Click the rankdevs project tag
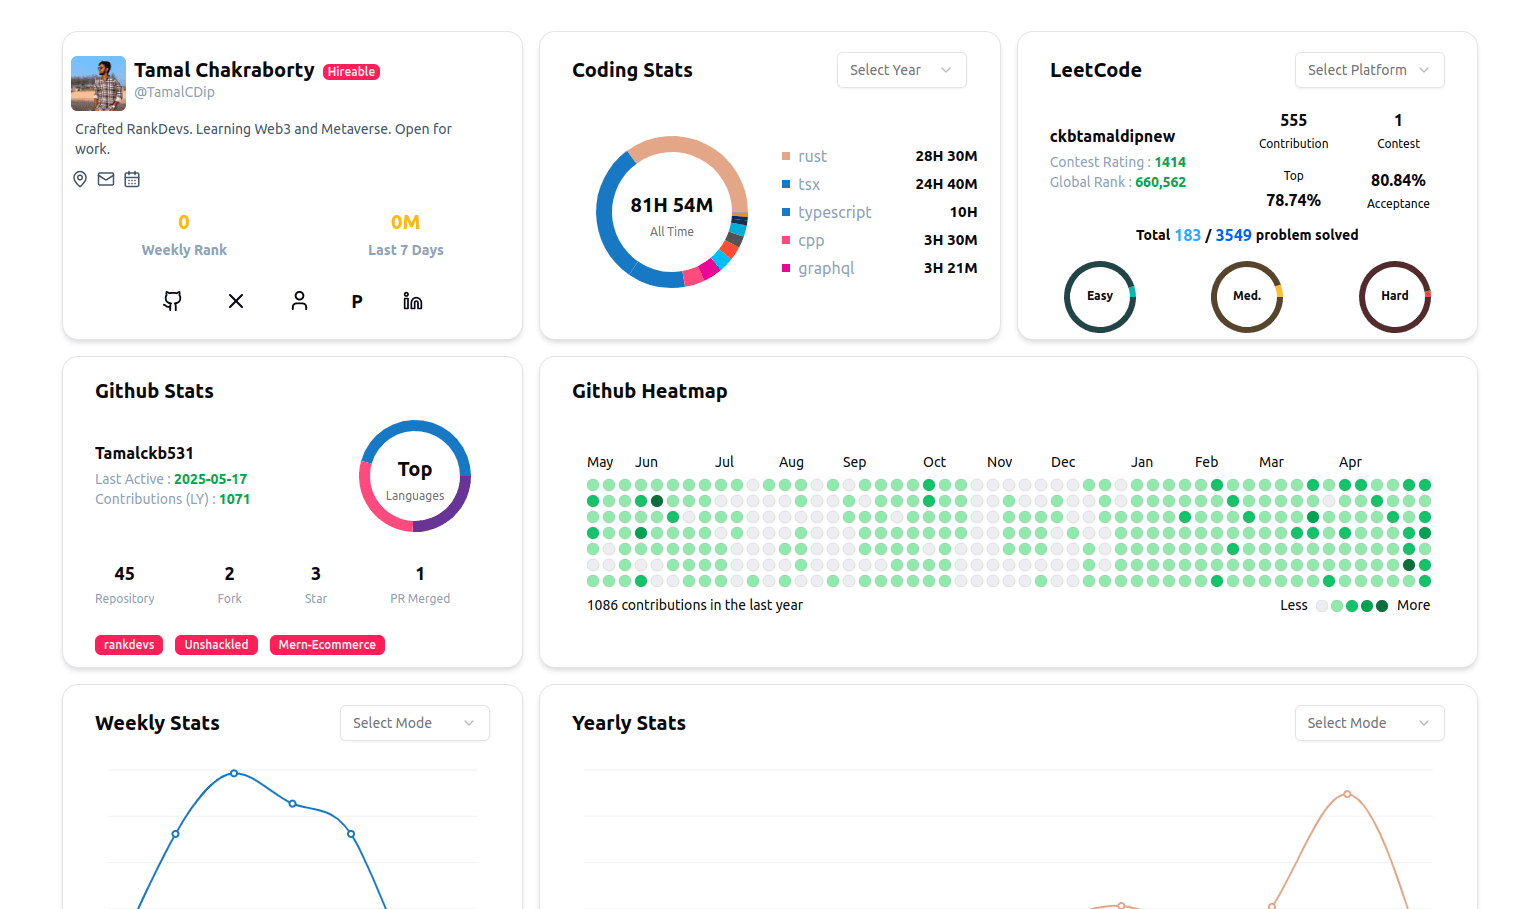 pos(129,645)
